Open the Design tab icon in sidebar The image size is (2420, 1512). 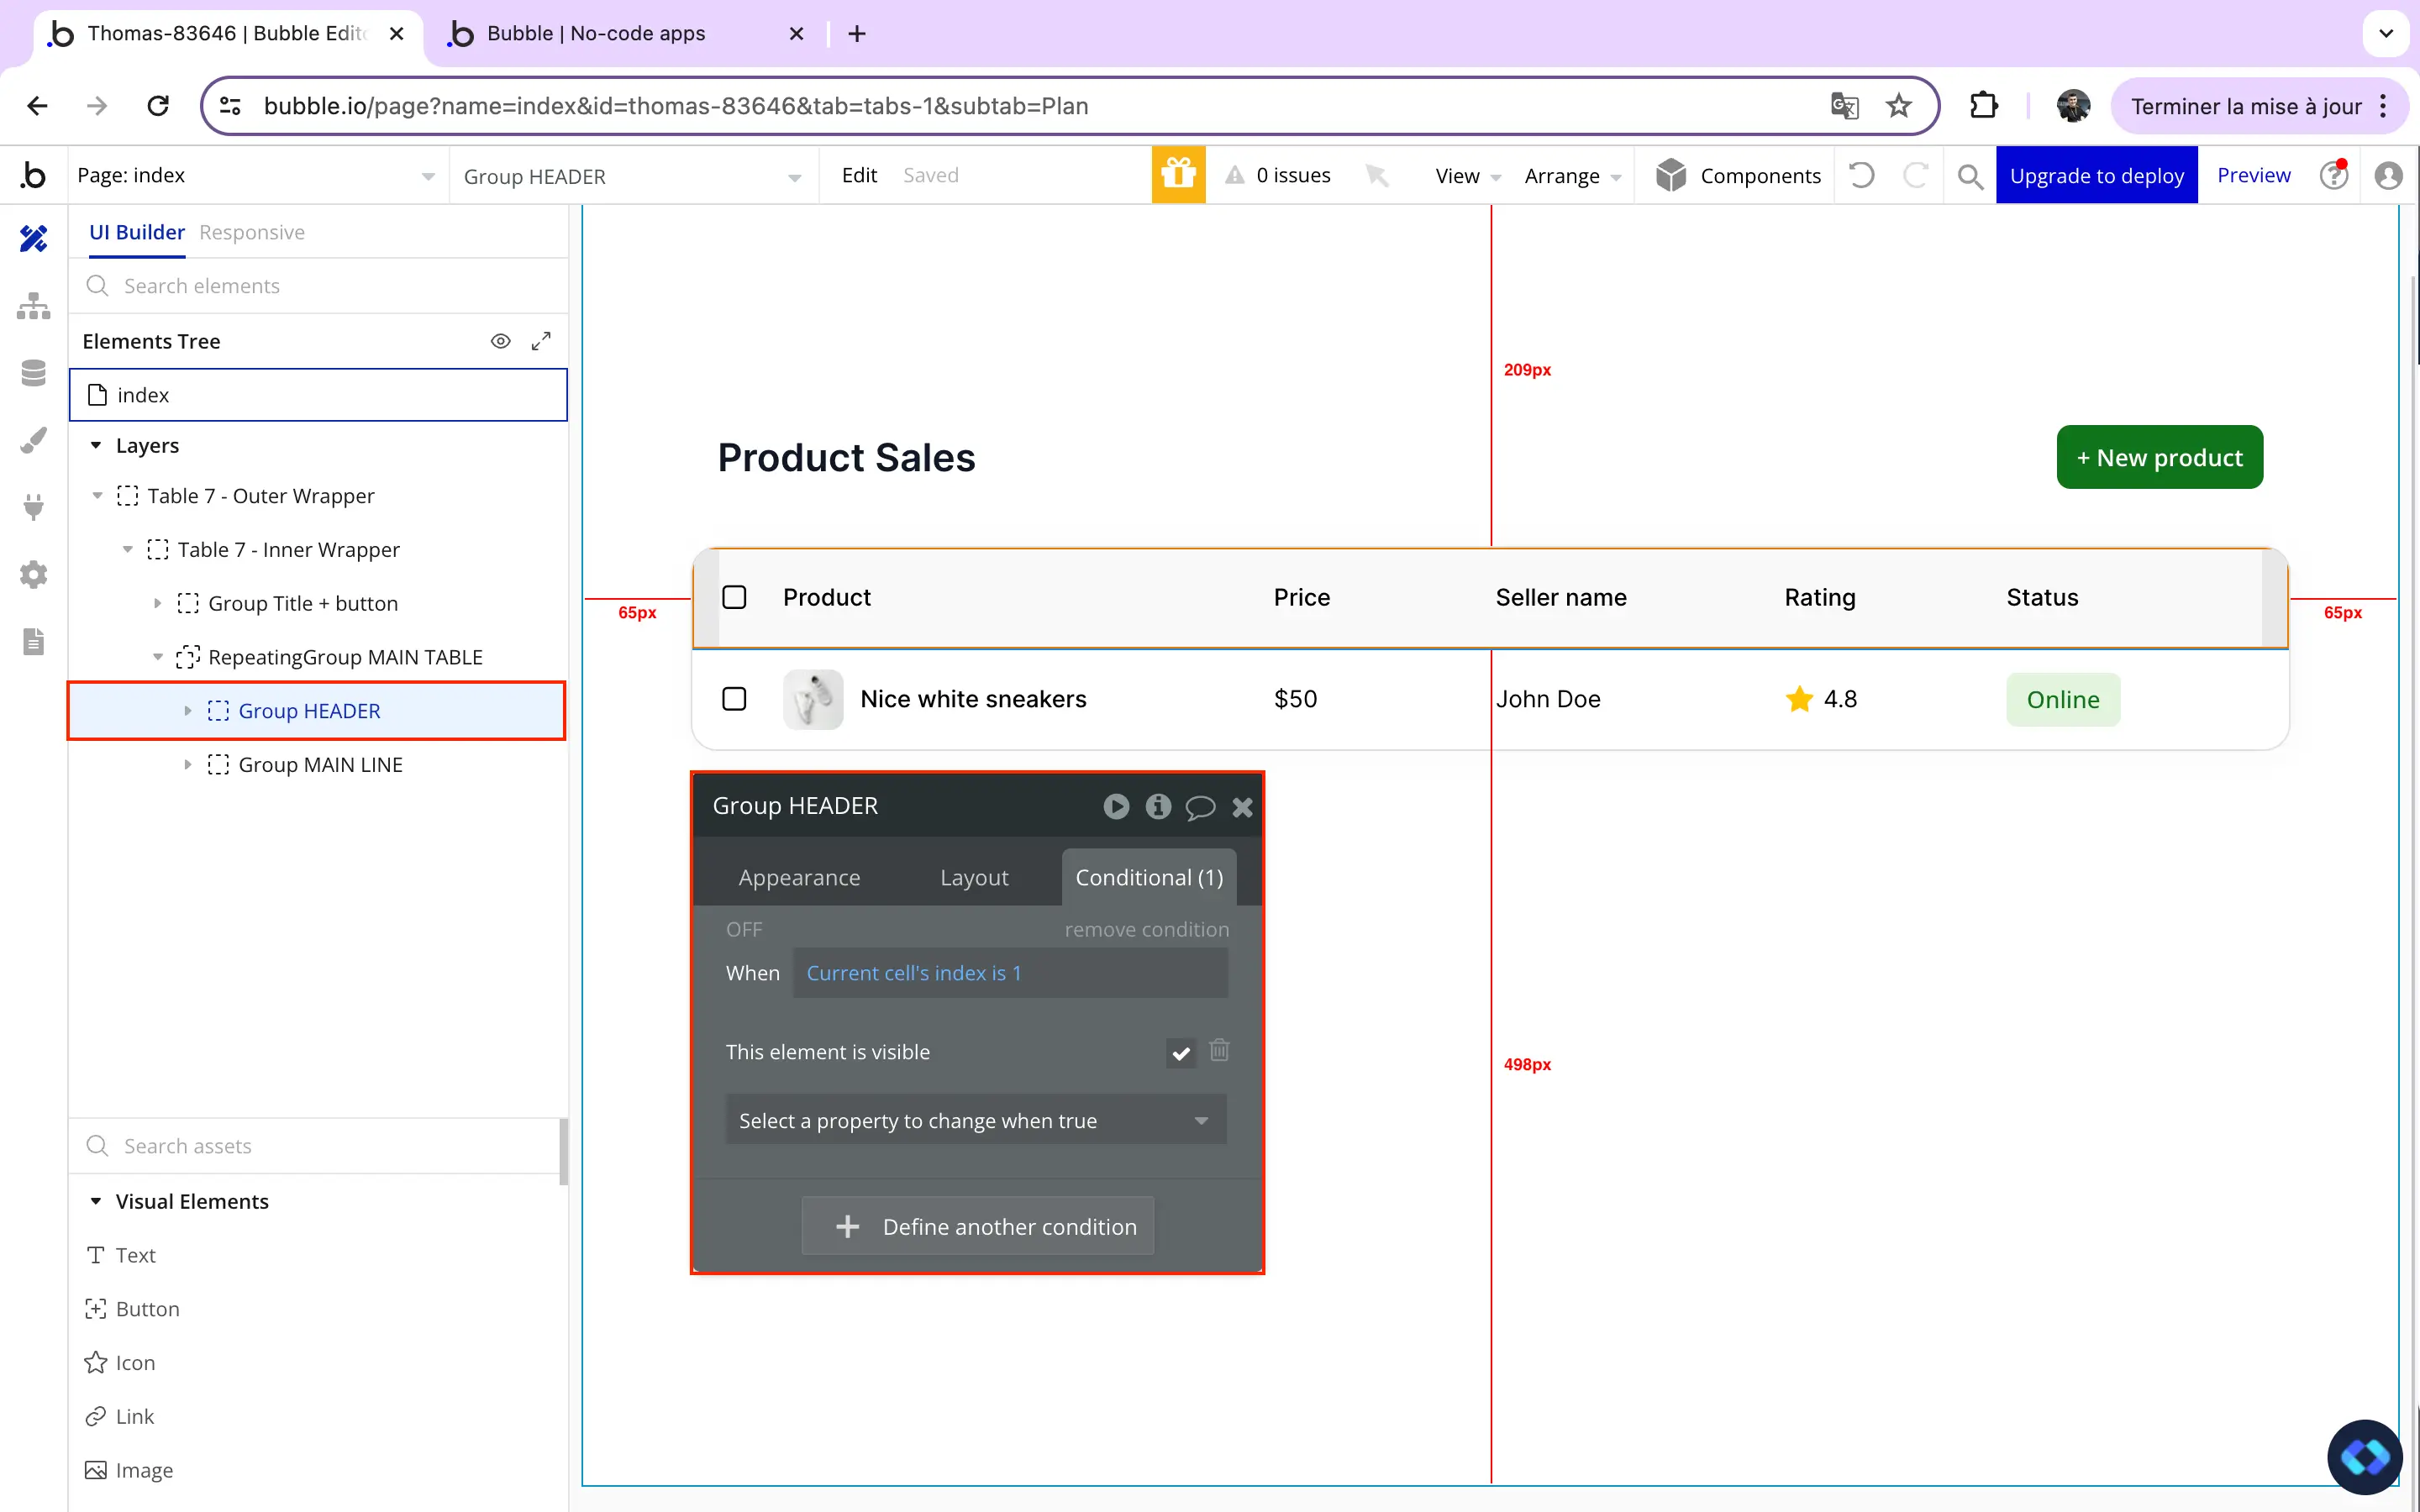tap(33, 238)
